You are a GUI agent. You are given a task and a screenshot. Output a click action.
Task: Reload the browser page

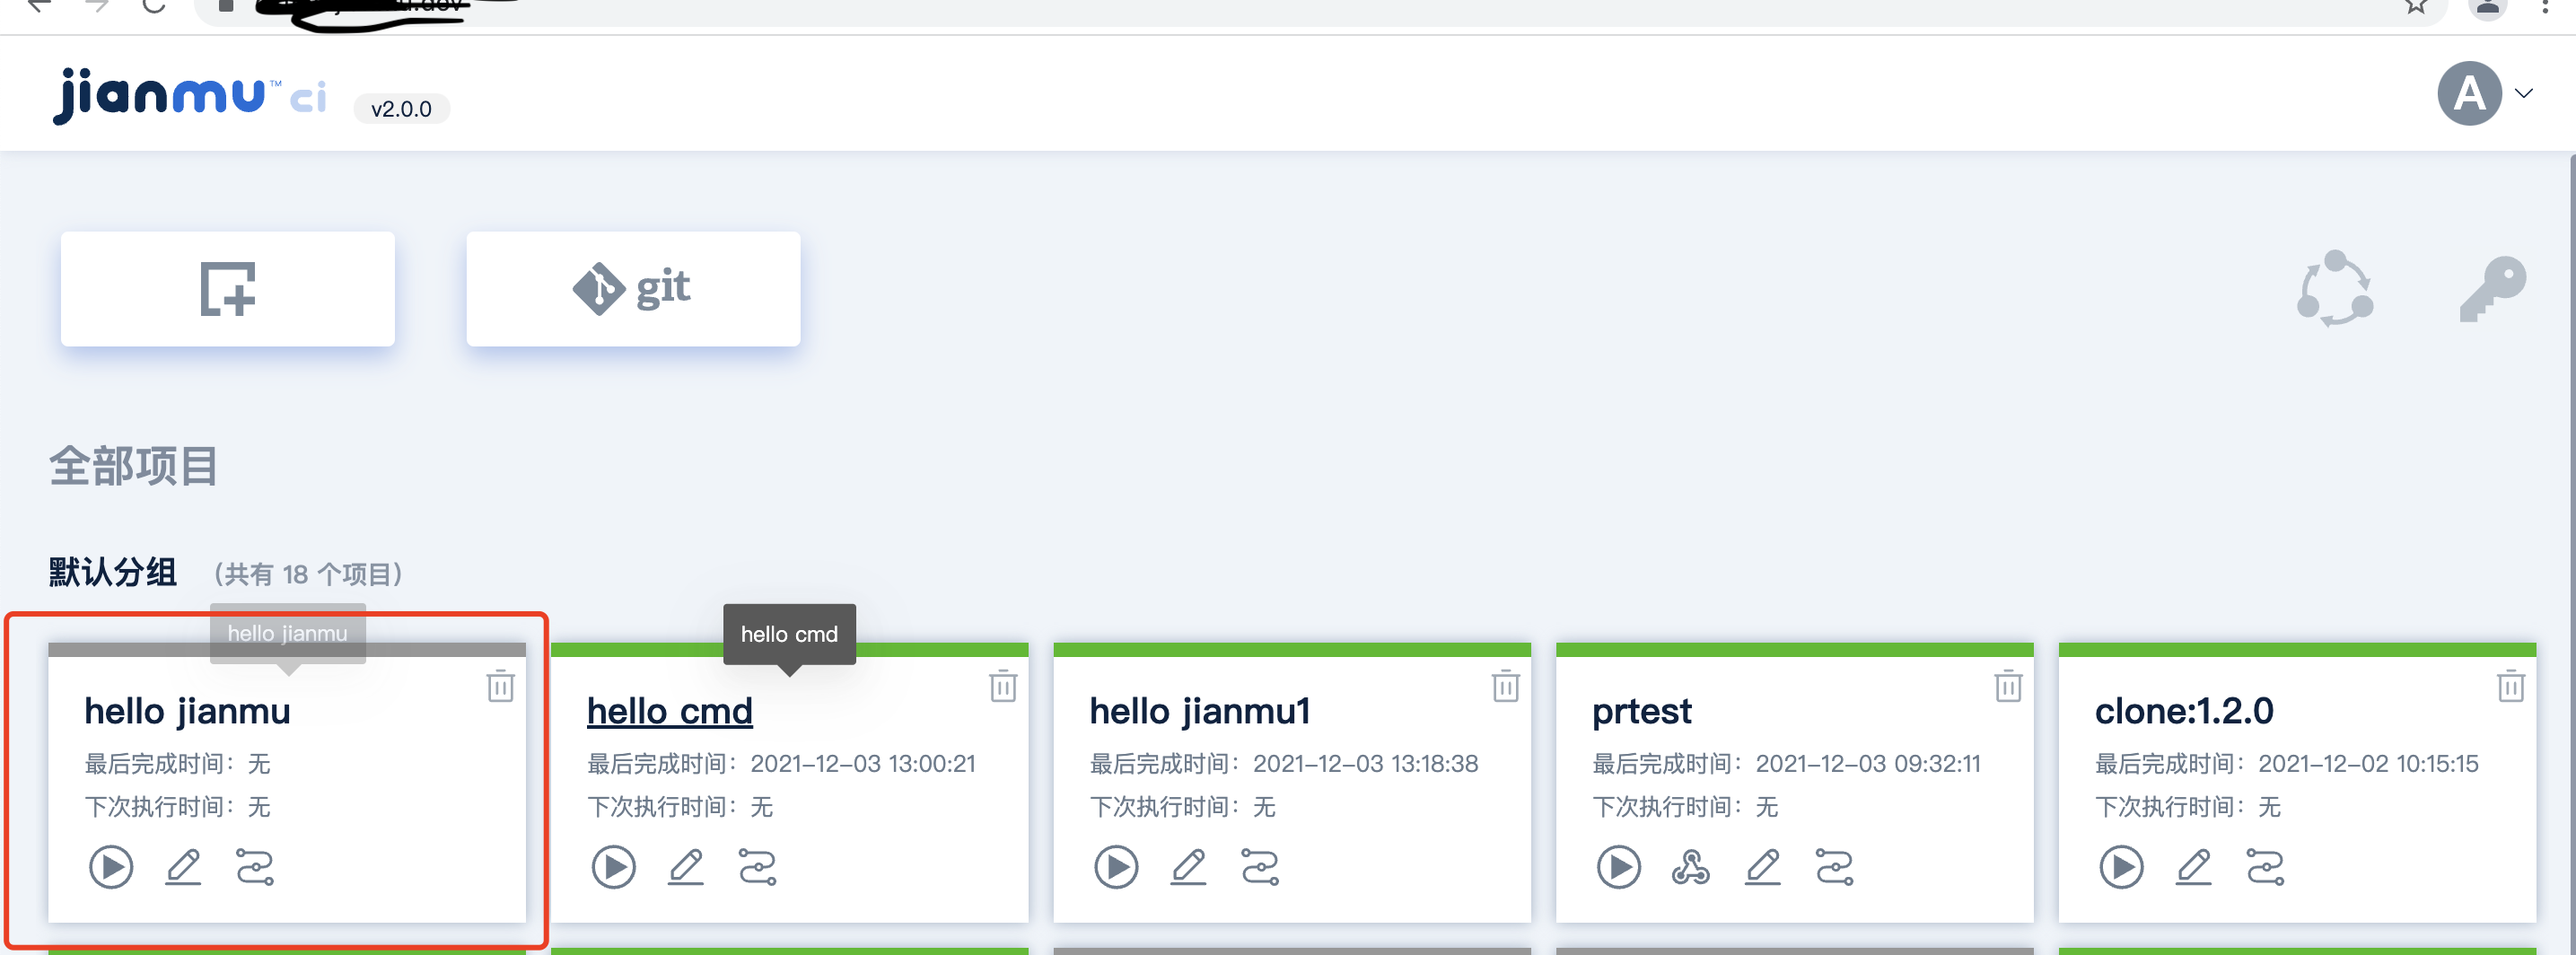(x=153, y=6)
